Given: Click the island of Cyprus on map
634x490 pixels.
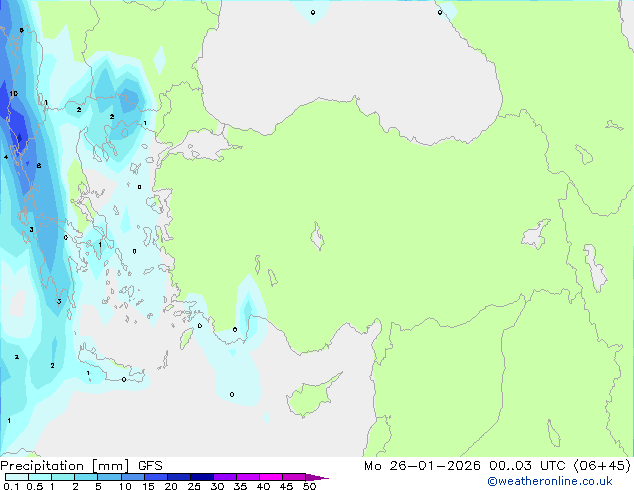Looking at the screenshot, I should click(x=309, y=398).
